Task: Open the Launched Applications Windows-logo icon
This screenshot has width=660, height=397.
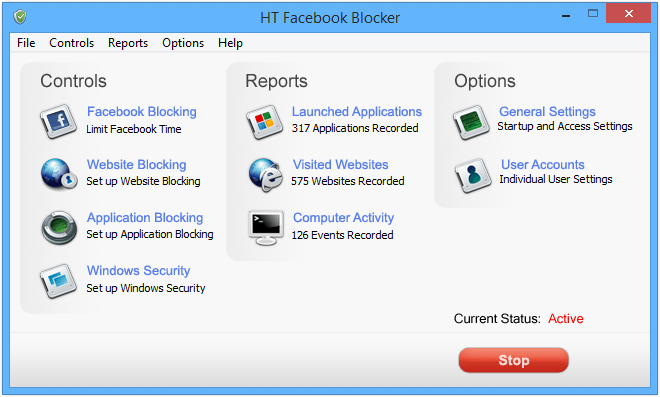Action: click(x=264, y=122)
